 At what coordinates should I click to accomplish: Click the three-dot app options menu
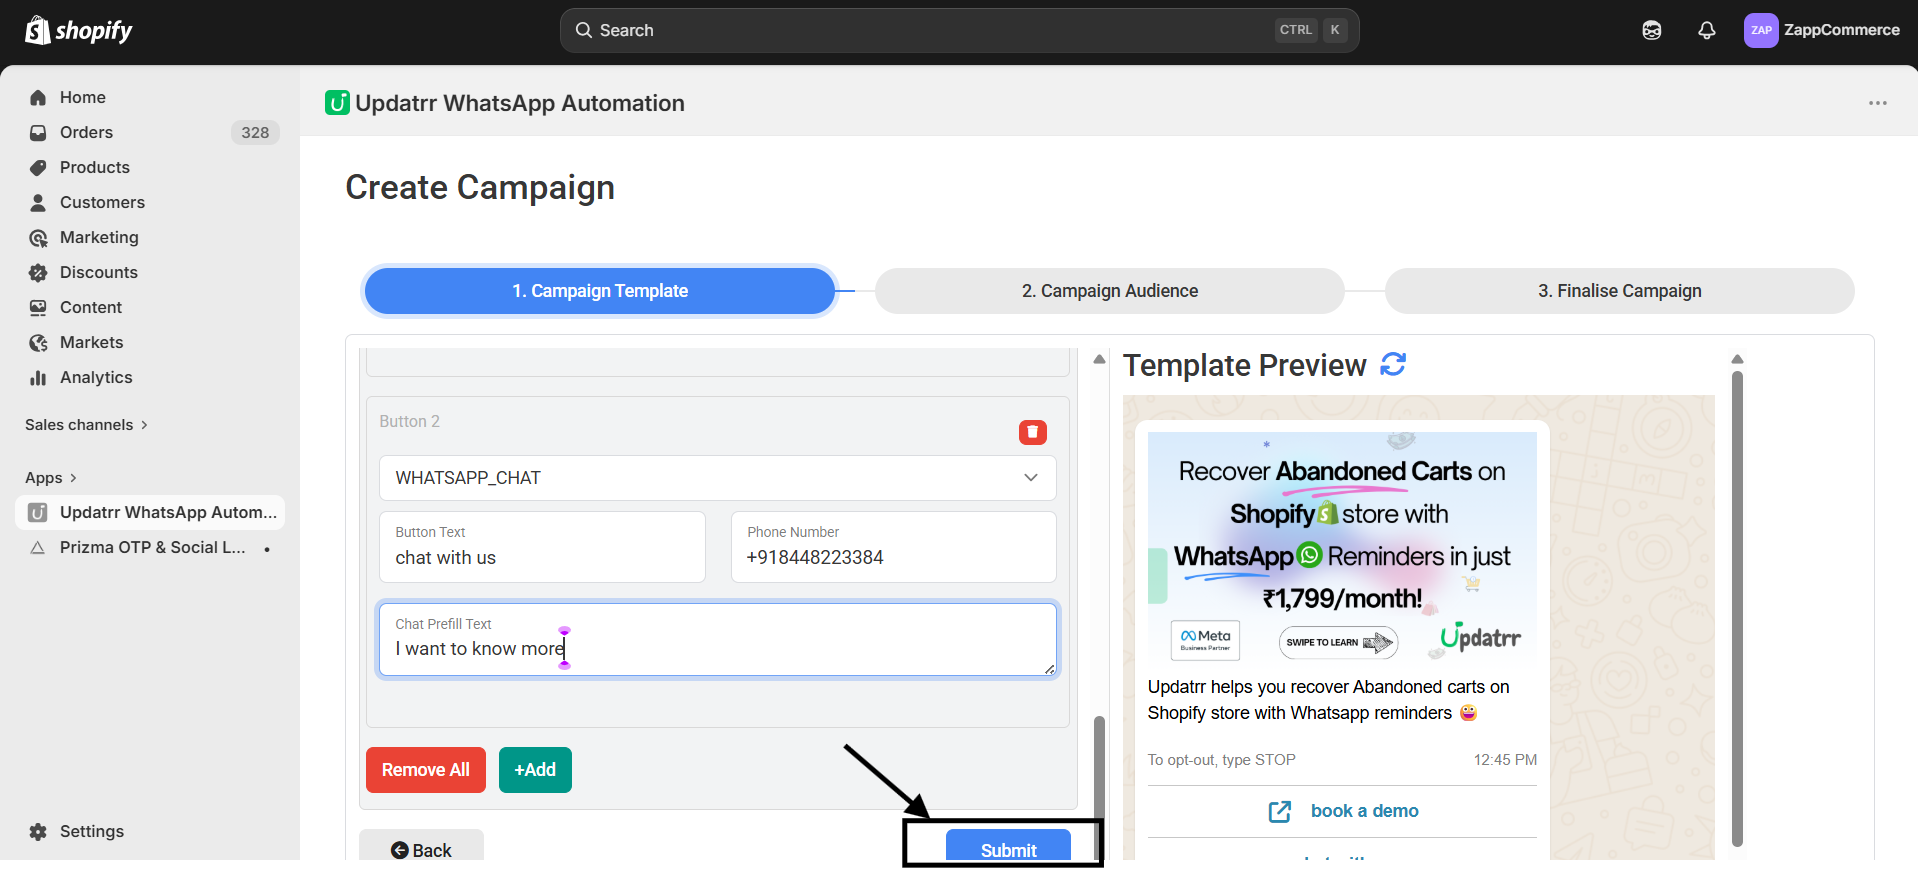(x=1877, y=103)
